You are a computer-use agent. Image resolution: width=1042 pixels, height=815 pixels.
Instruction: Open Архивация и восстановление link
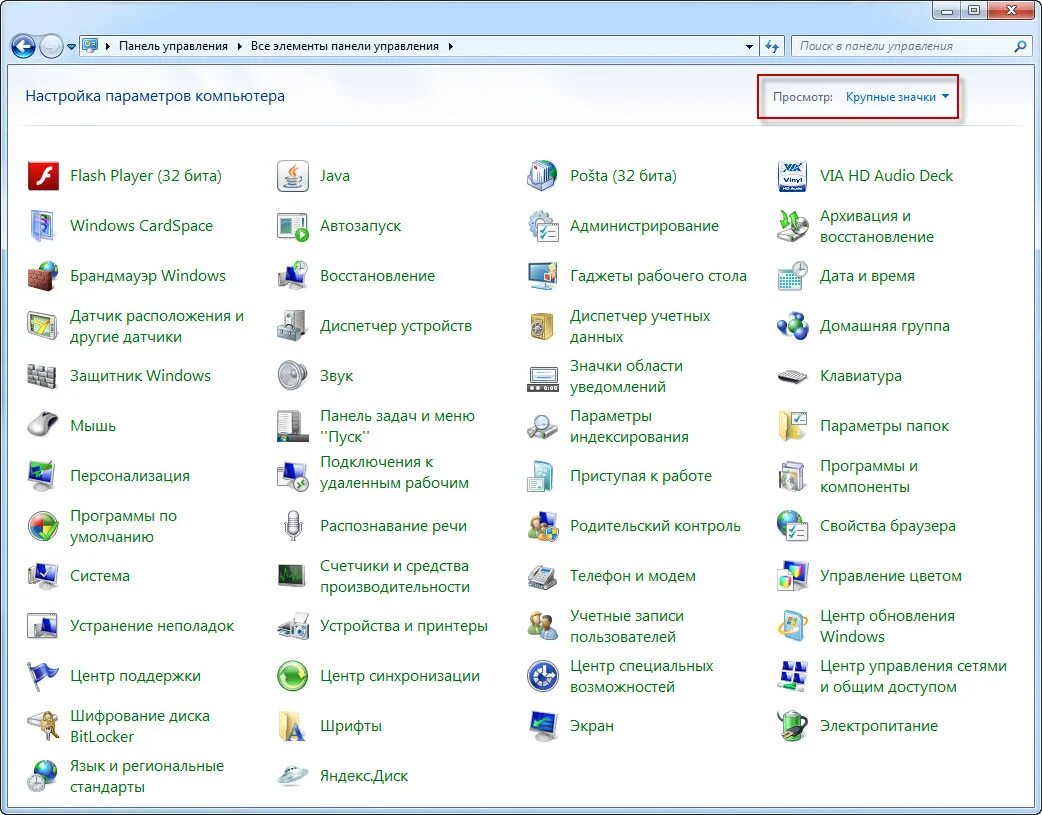click(877, 226)
